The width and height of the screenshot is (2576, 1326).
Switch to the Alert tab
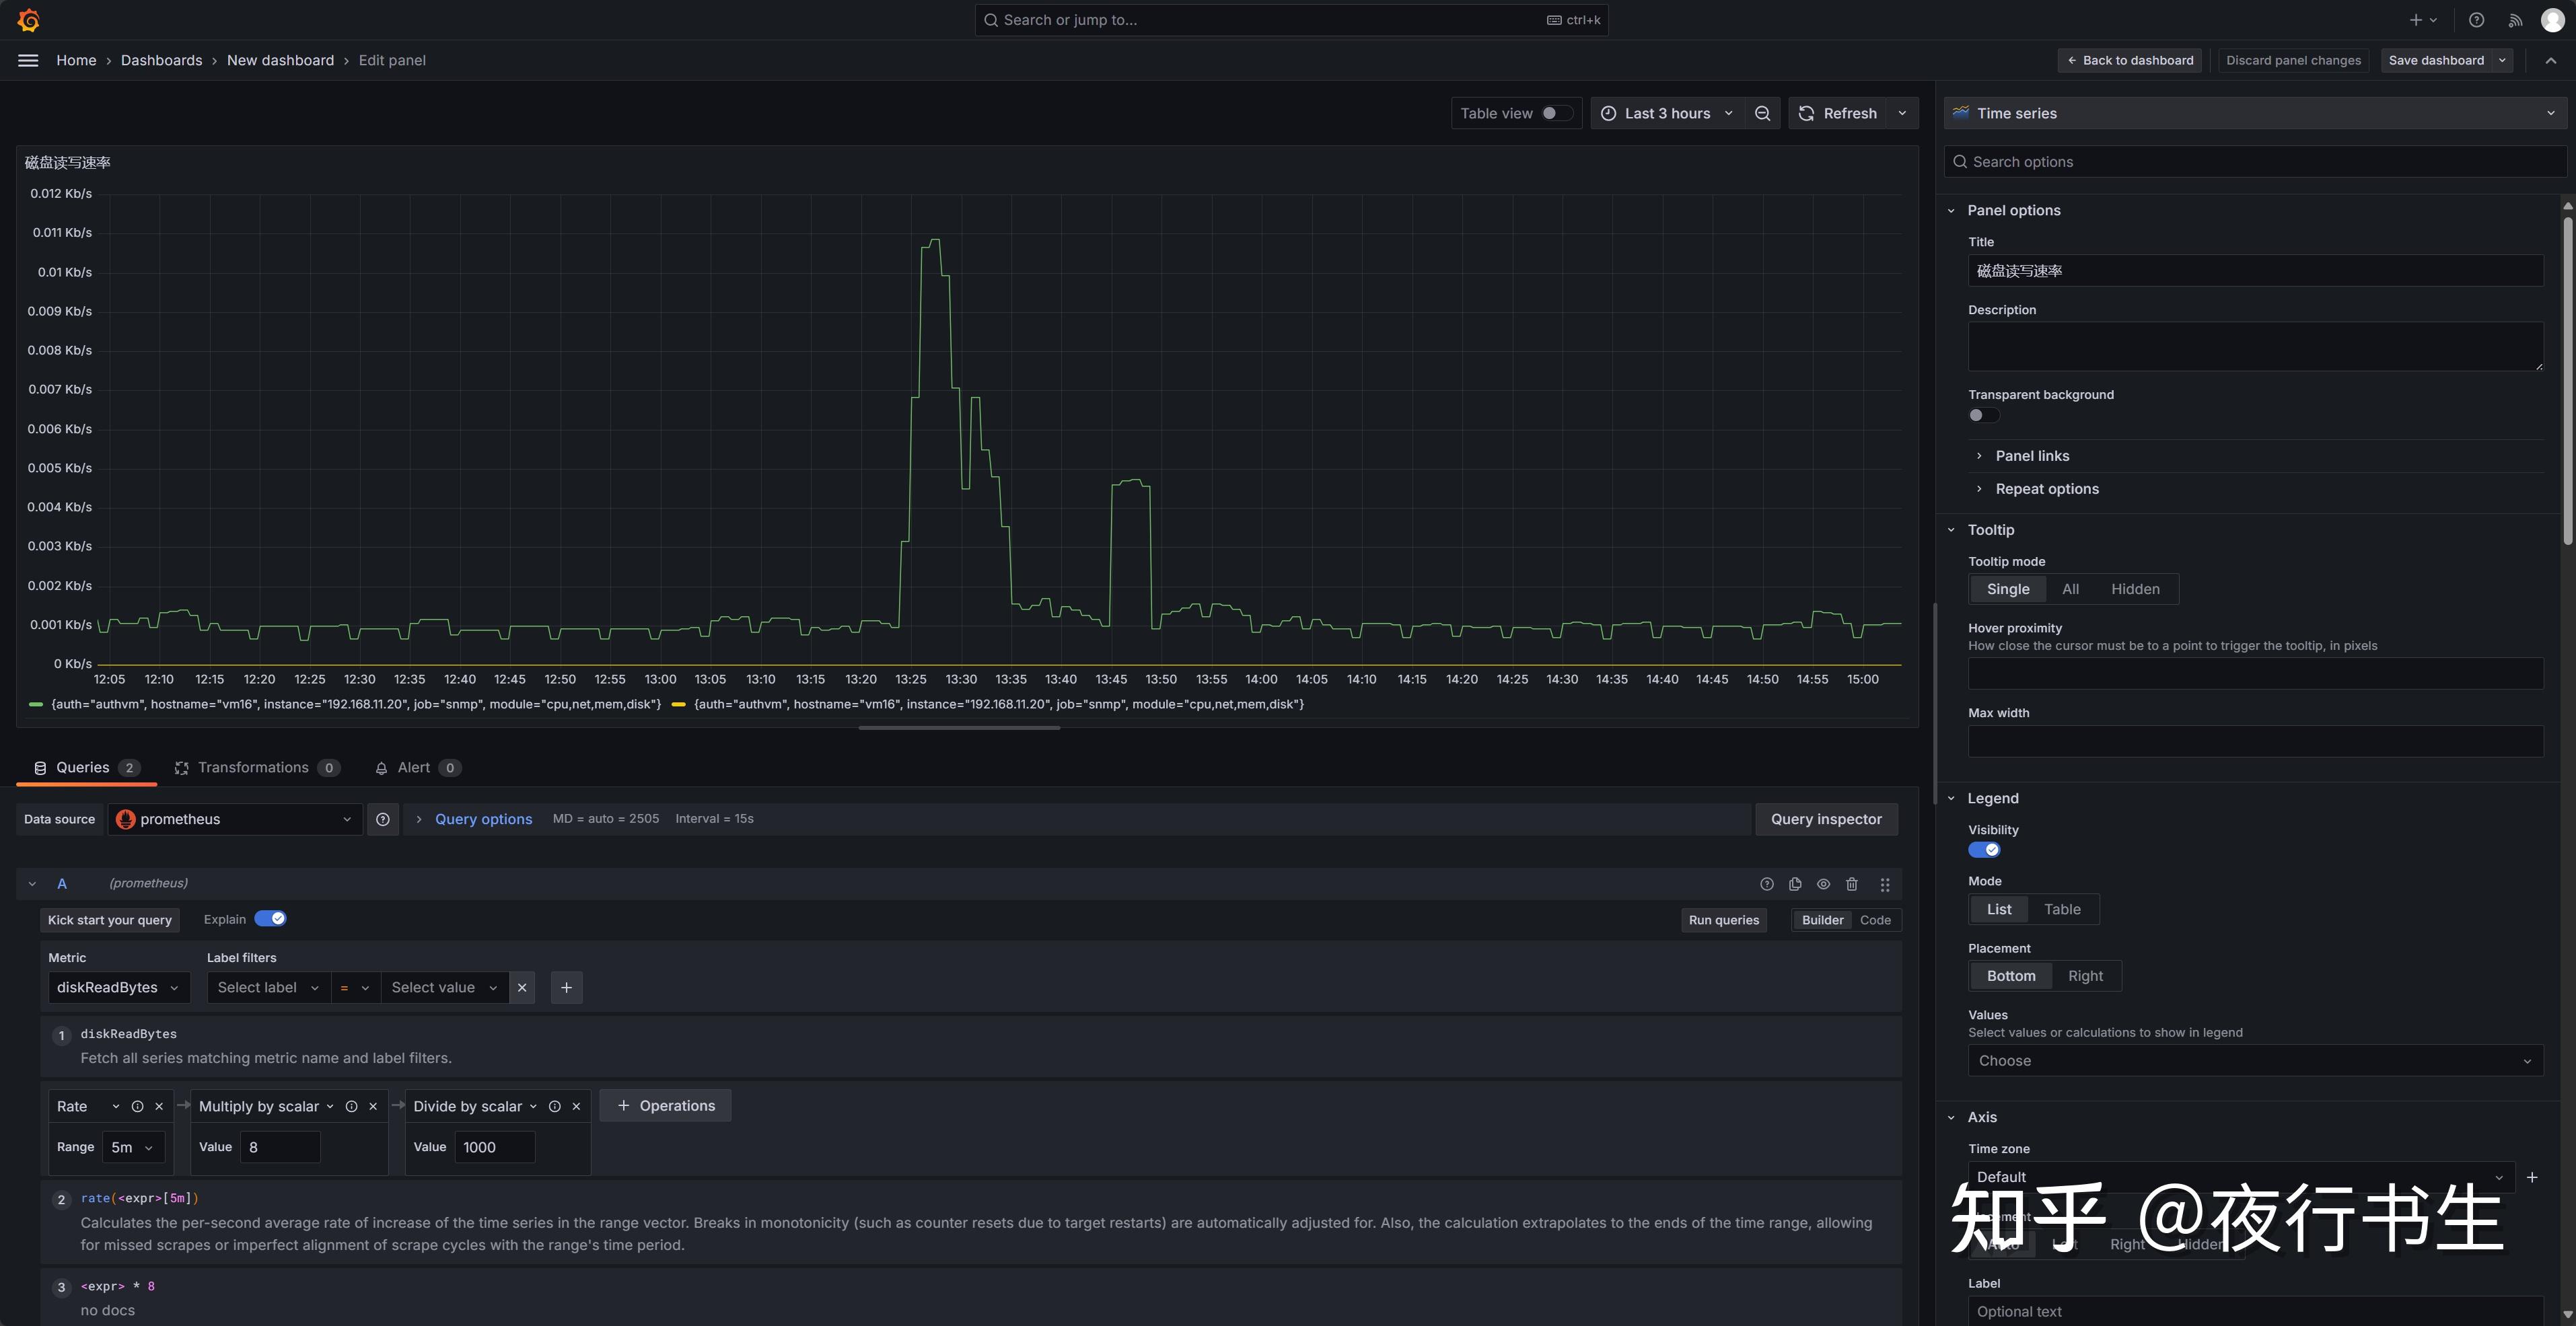[x=418, y=768]
